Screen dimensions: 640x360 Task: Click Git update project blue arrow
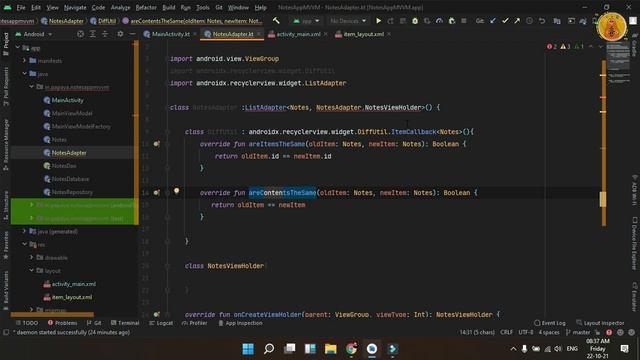pyautogui.click(x=493, y=20)
